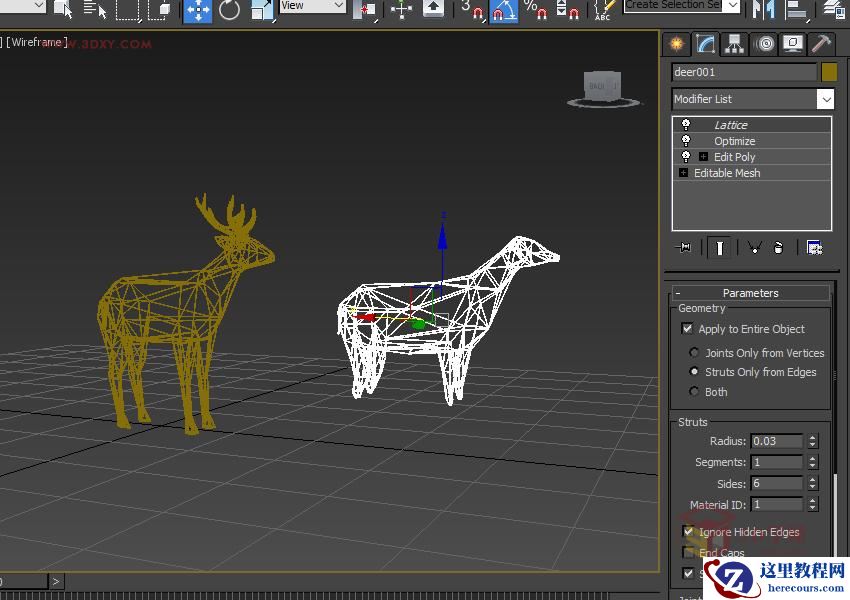Click Pin Stack icon below modifier stack
The image size is (850, 600).
[x=685, y=248]
